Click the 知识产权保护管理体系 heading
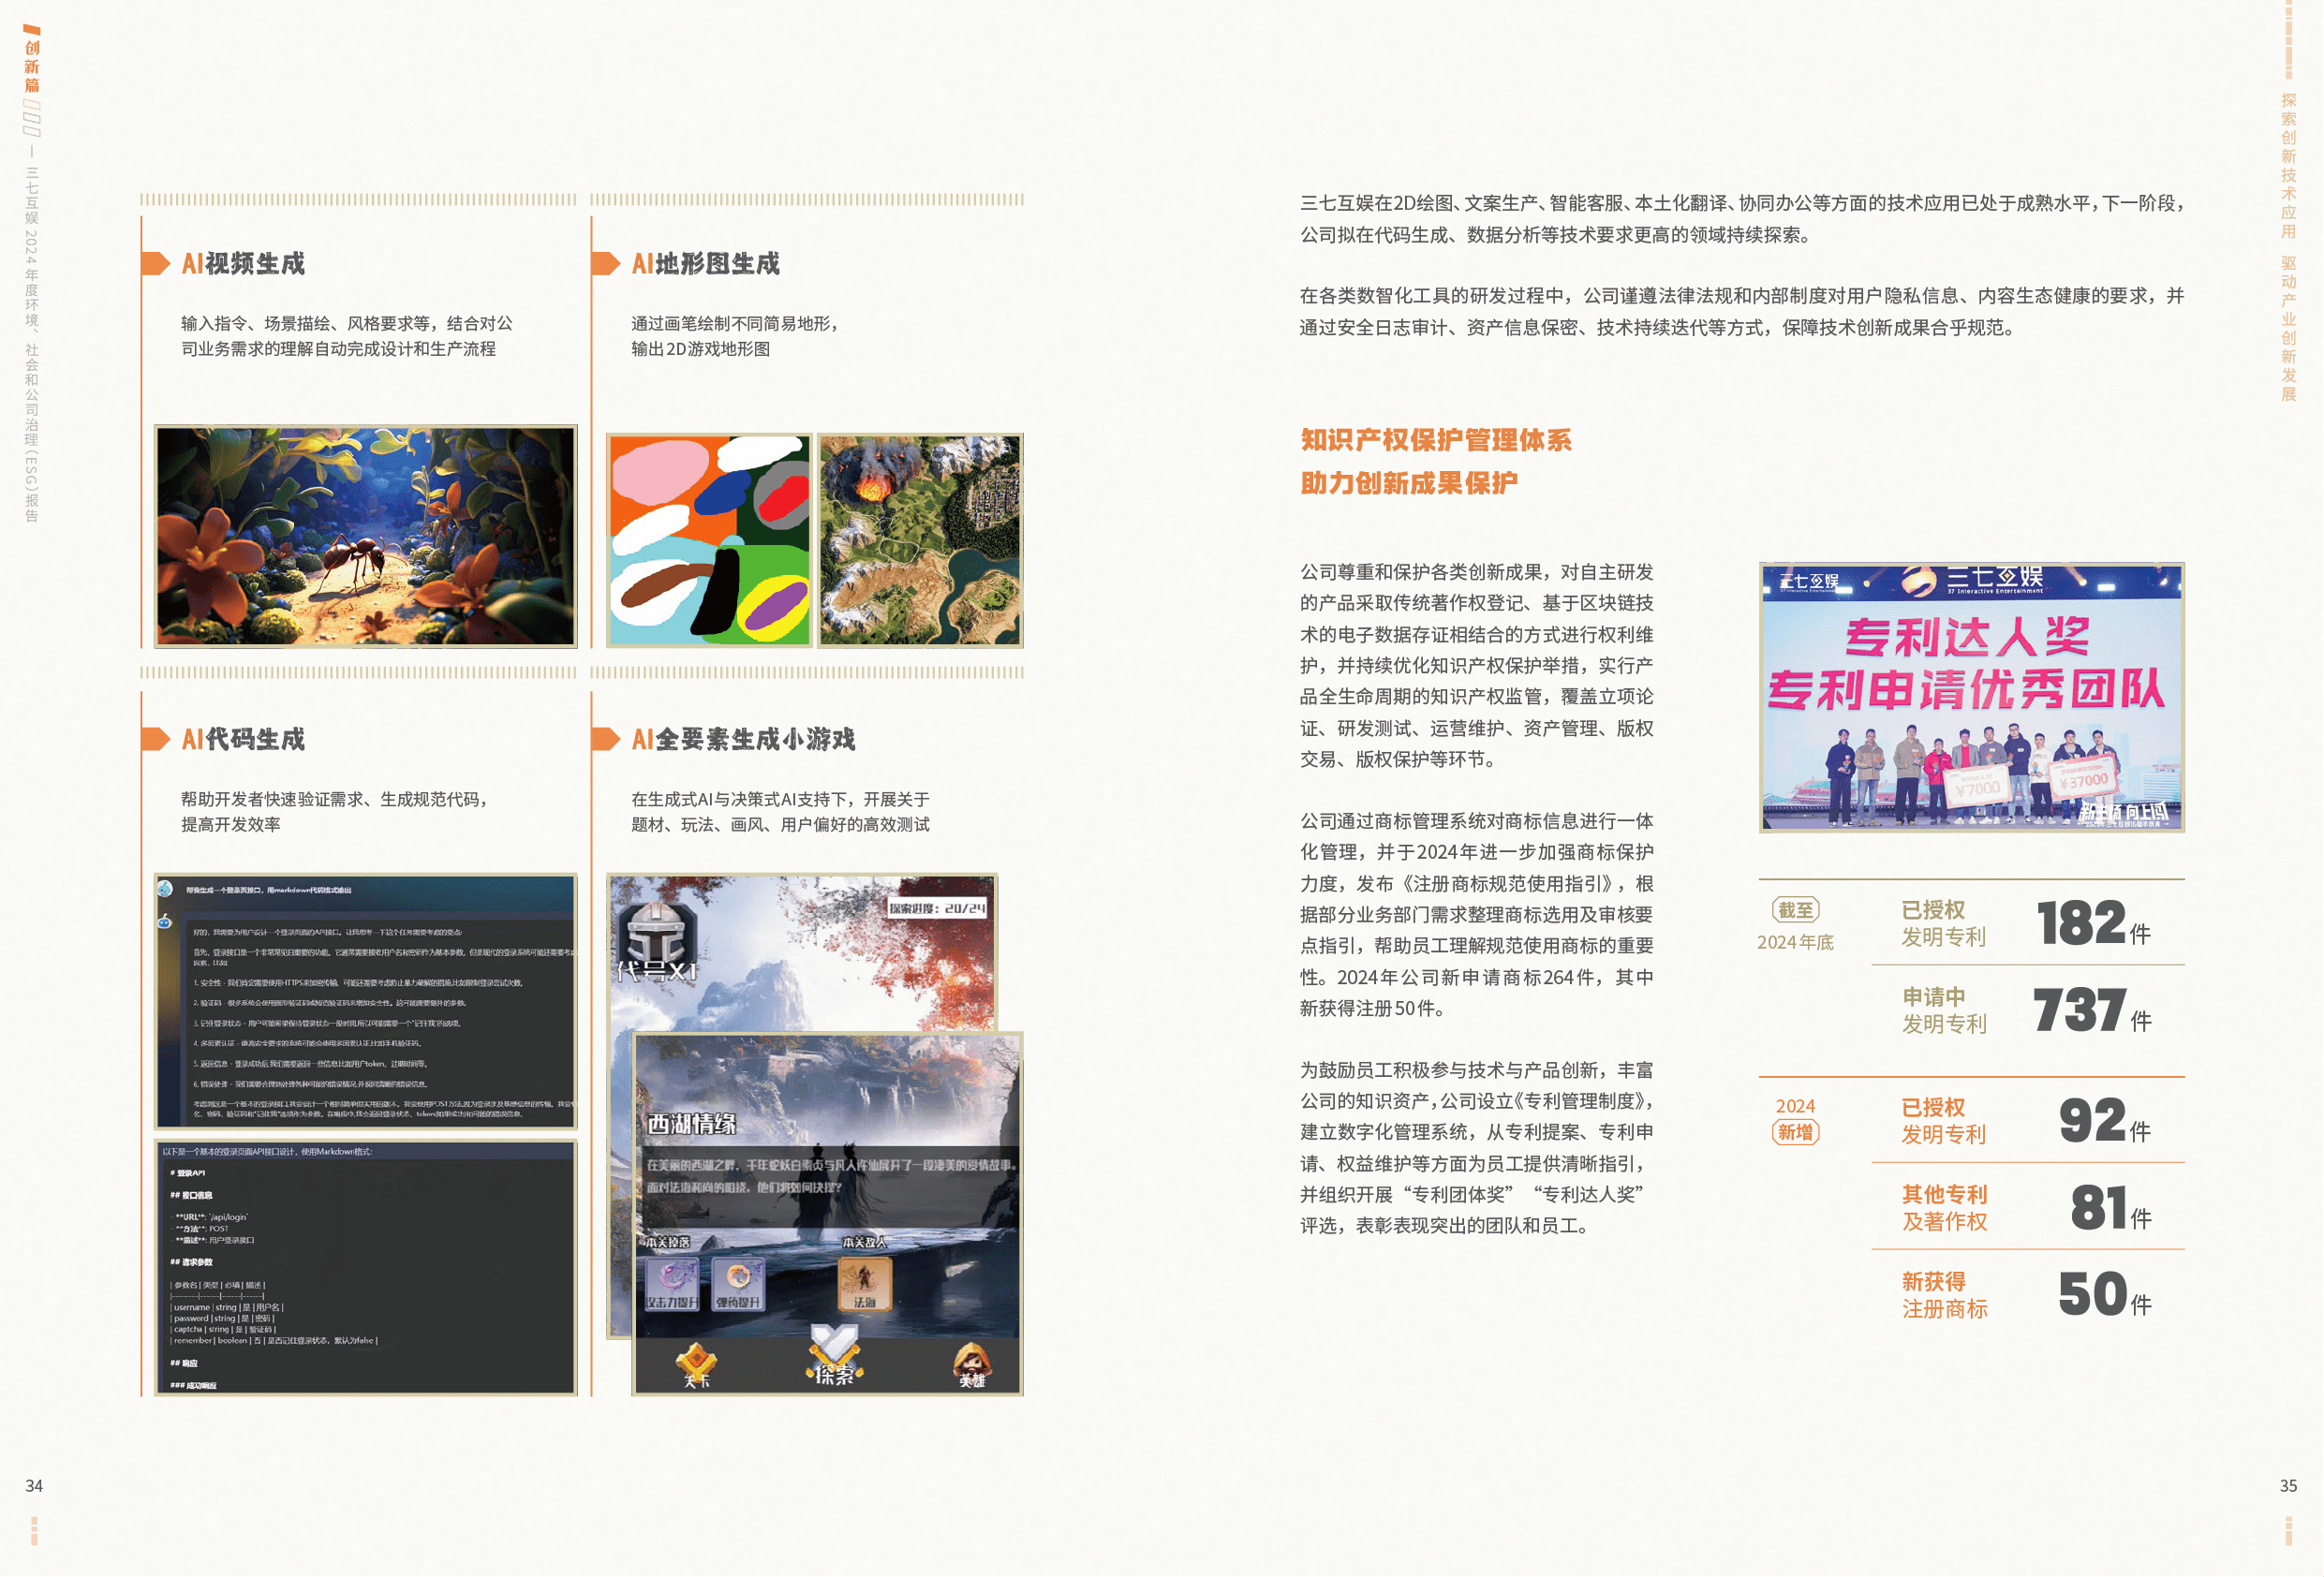The image size is (2324, 1577). tap(1435, 440)
